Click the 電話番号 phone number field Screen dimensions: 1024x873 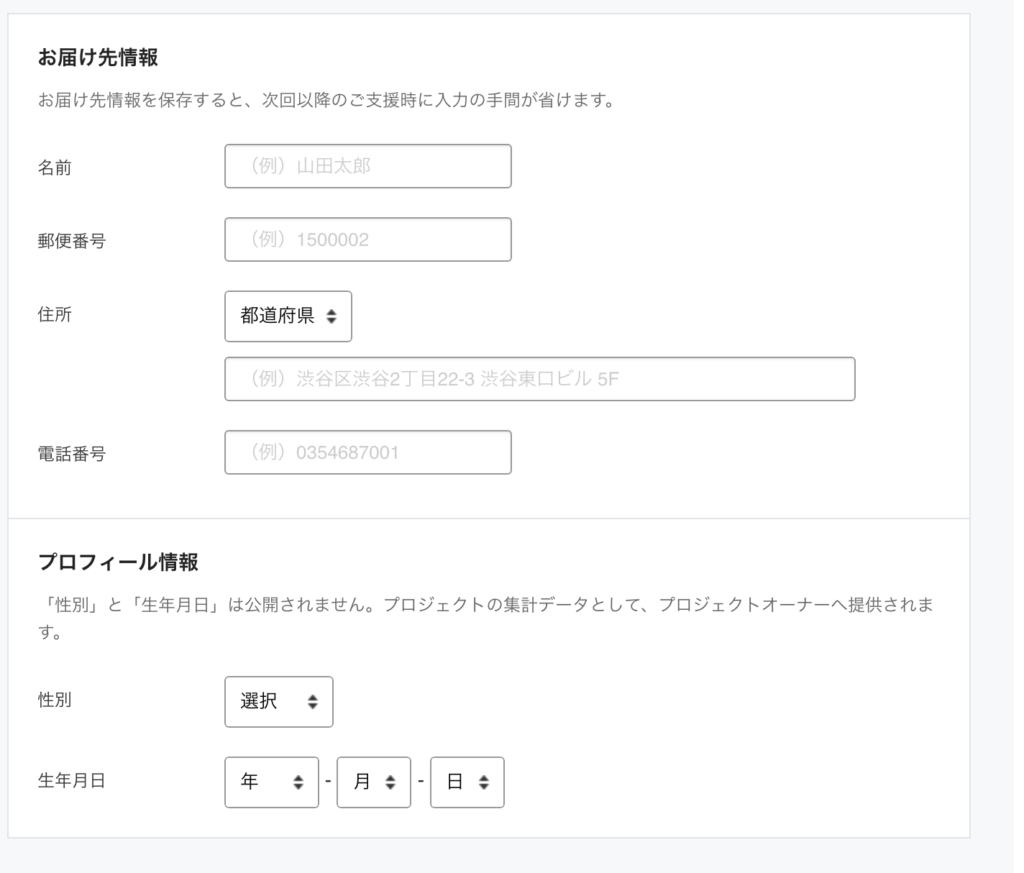(x=367, y=452)
